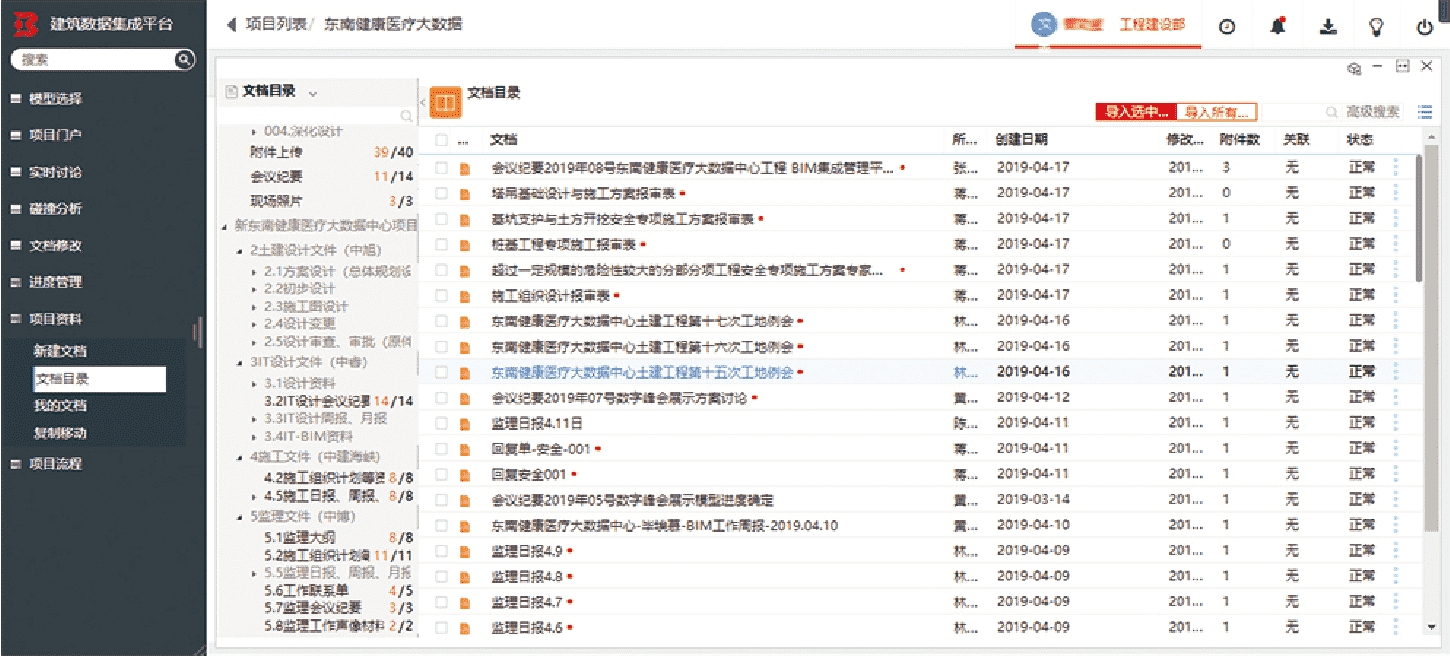Viewport: 1450px width, 656px height.
Task: Click the download tray icon in header
Action: 1328,27
